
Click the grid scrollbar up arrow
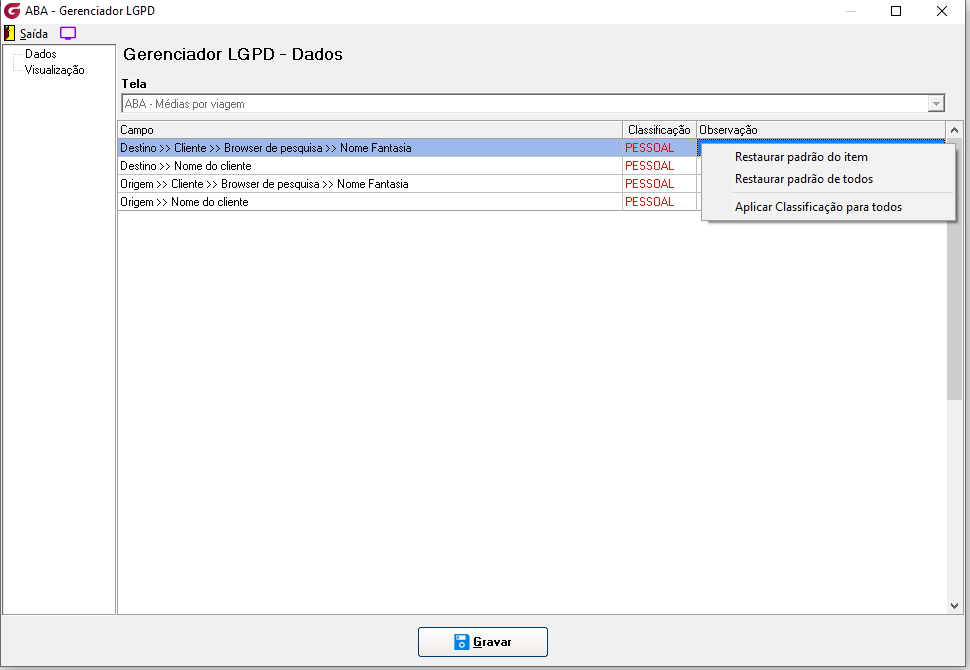(955, 130)
